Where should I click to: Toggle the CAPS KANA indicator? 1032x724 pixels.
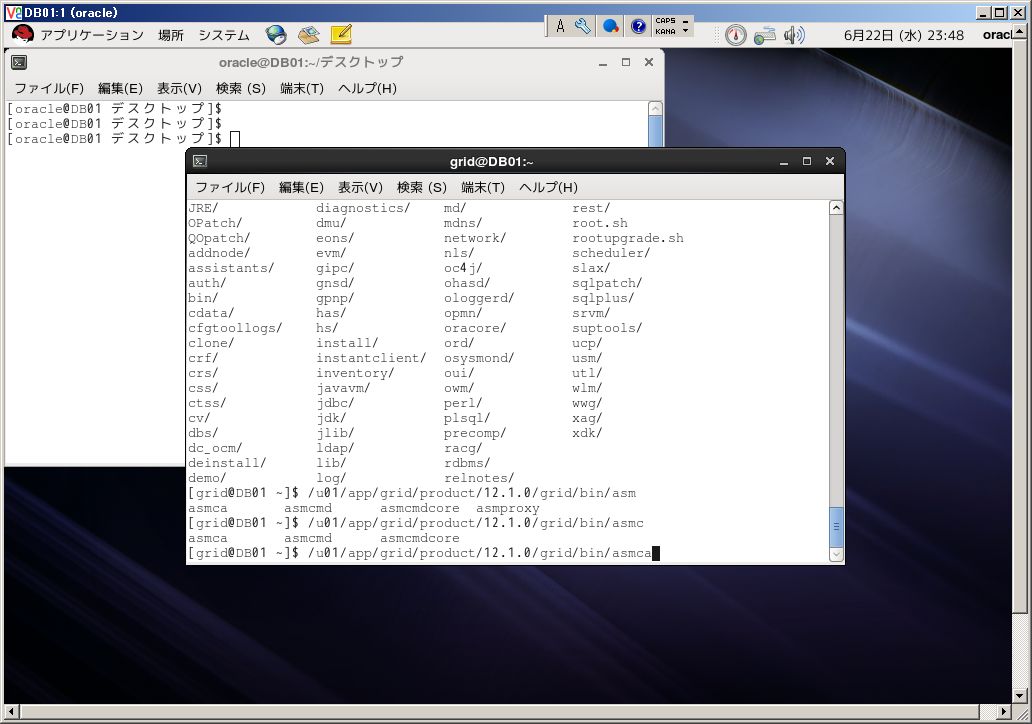pos(665,26)
